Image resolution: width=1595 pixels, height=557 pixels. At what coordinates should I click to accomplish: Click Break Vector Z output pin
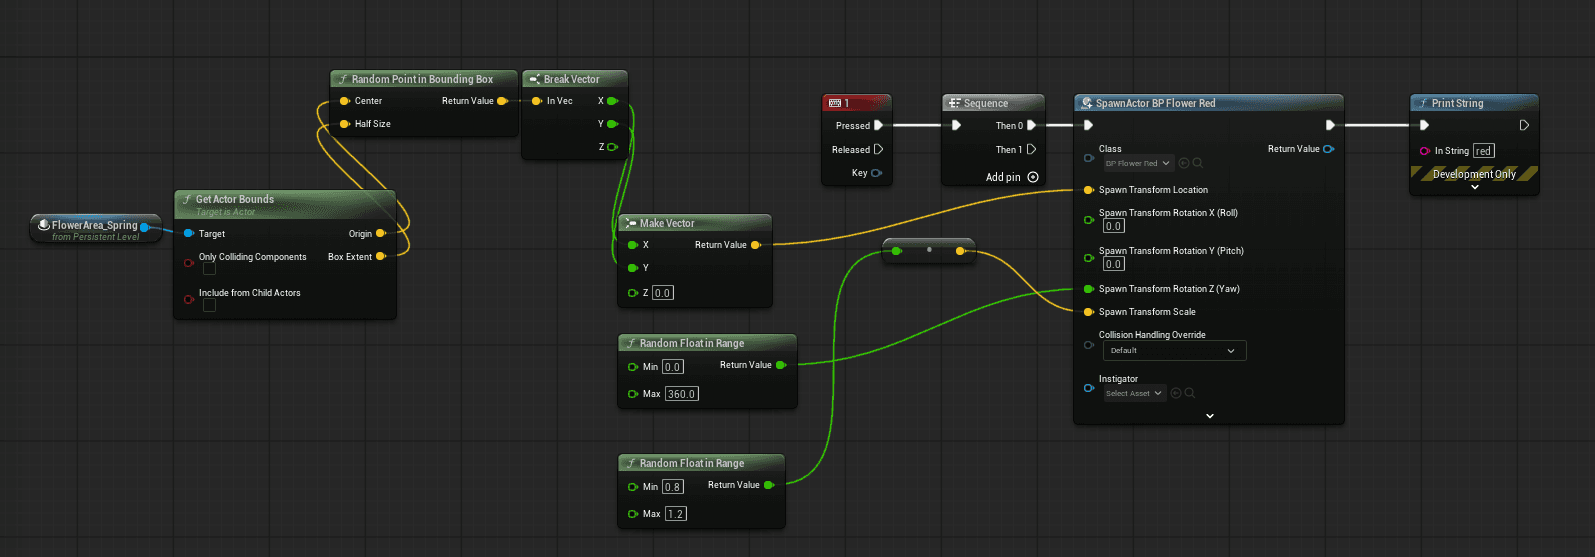[x=612, y=147]
